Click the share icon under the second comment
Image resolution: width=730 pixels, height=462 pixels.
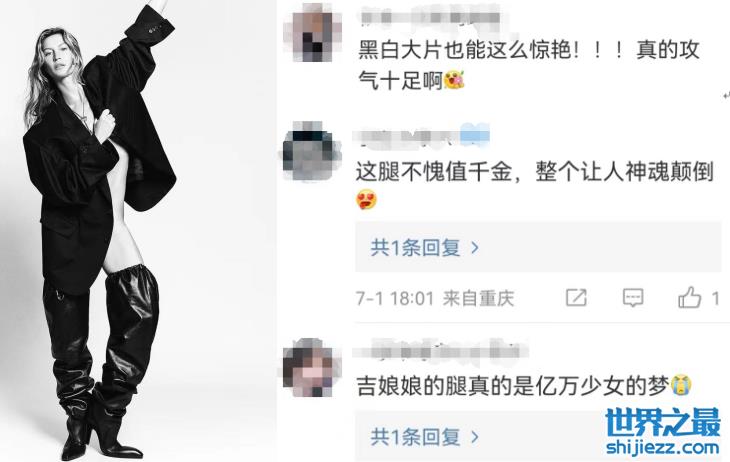(x=576, y=297)
